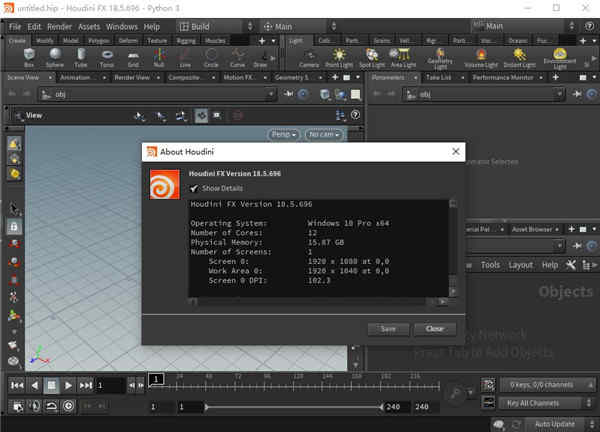Viewport: 600px width, 432px height.
Task: Add a Volume Light
Action: (481, 58)
